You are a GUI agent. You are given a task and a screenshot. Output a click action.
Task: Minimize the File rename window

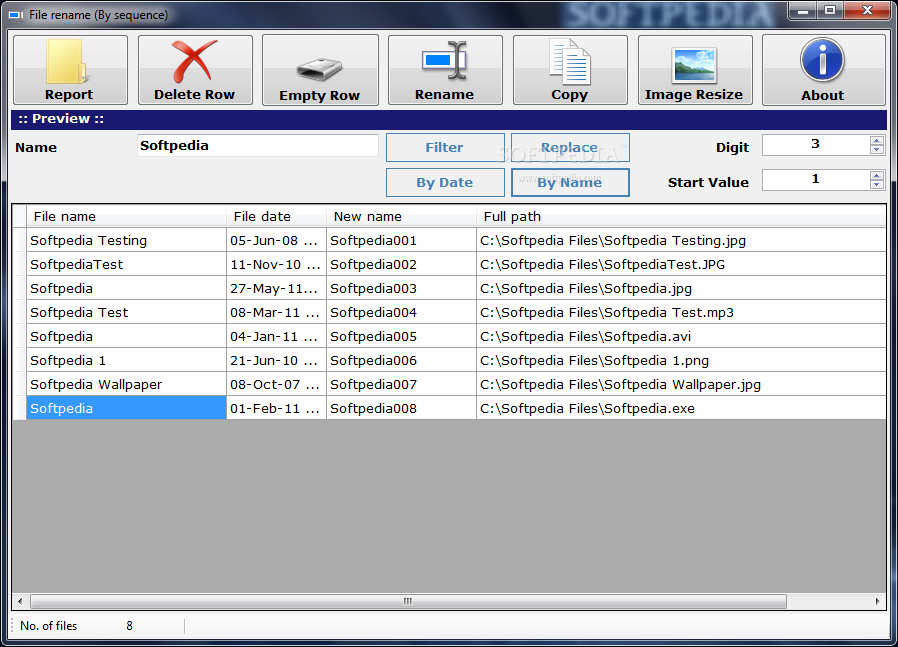[x=803, y=10]
